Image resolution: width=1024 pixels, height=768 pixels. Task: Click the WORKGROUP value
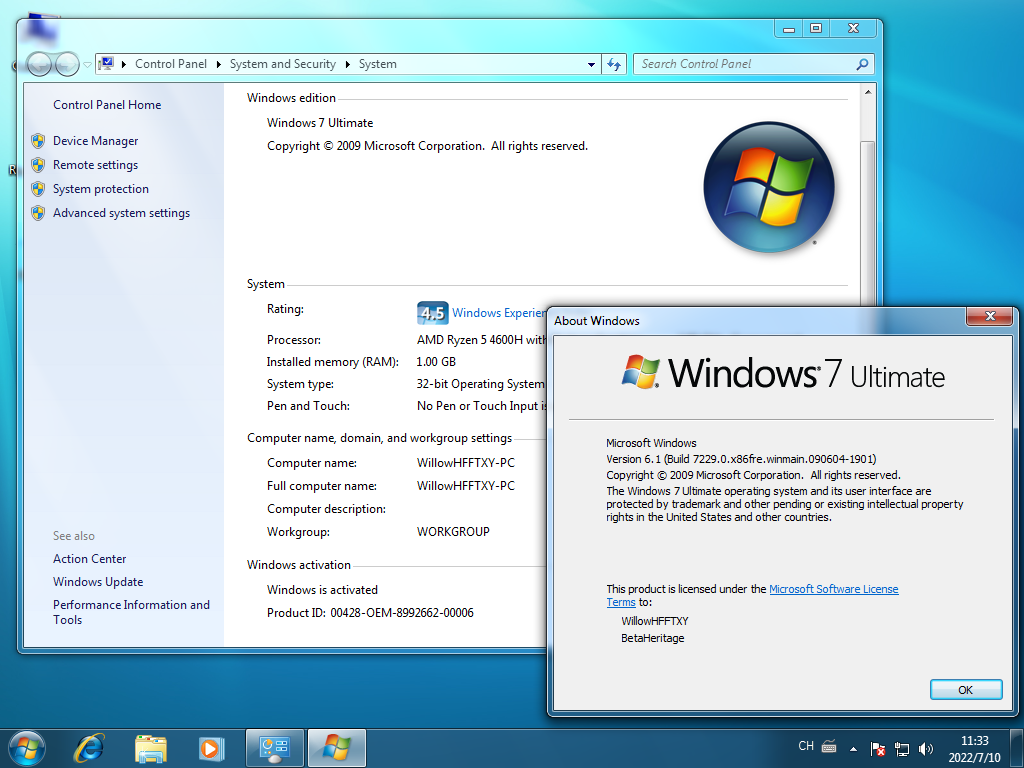click(x=453, y=532)
